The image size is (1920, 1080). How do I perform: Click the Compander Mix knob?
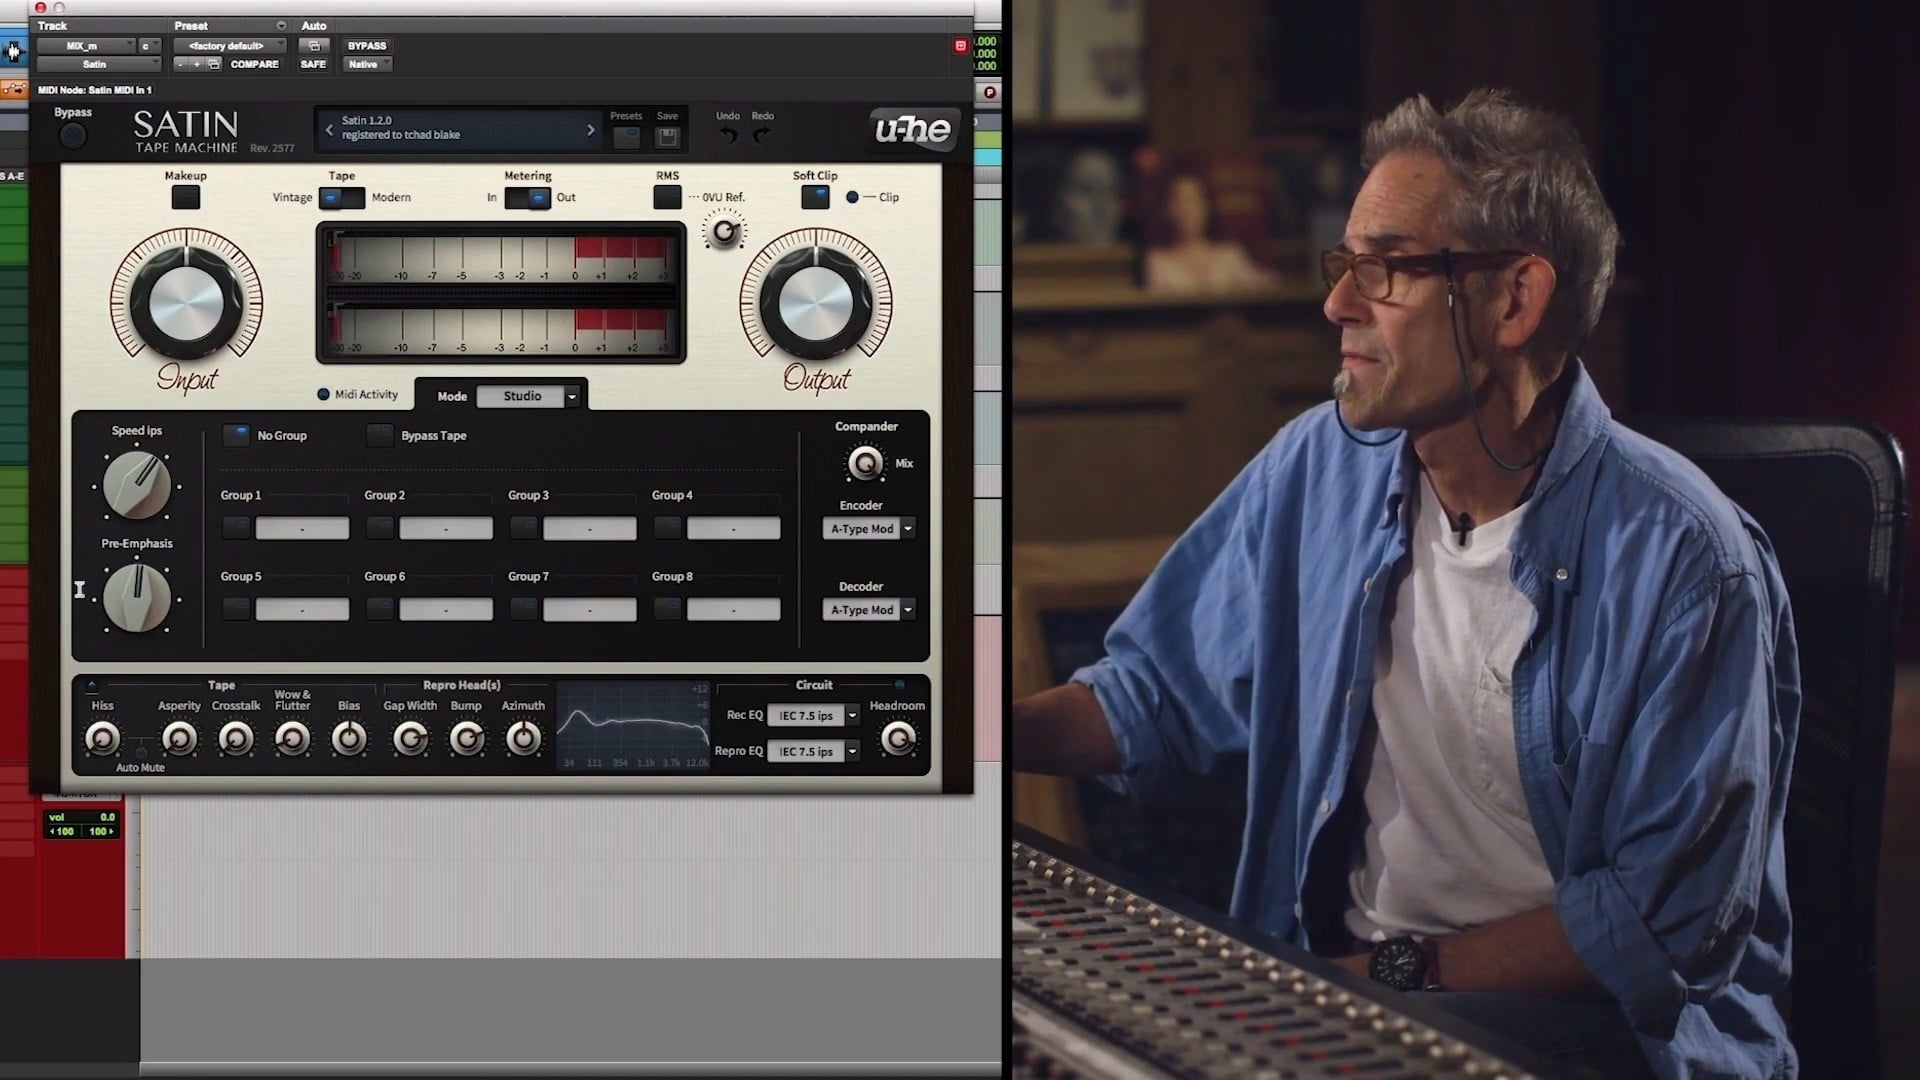click(866, 463)
